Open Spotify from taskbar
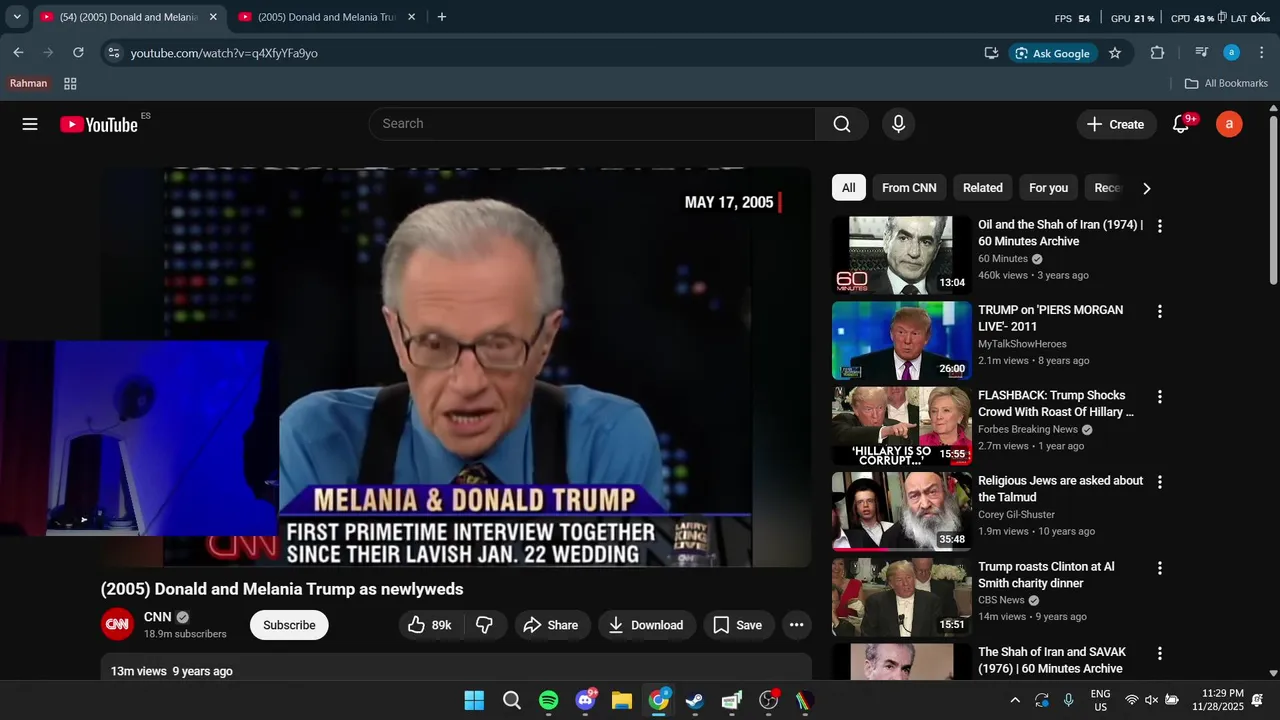1280x720 pixels. [549, 700]
